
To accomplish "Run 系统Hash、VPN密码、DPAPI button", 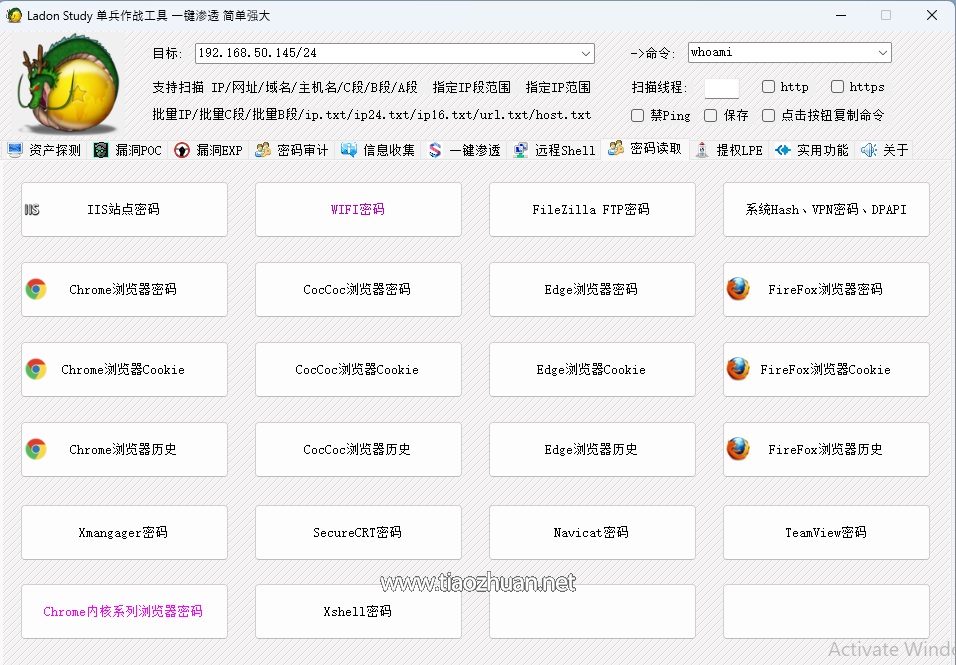I will 826,210.
